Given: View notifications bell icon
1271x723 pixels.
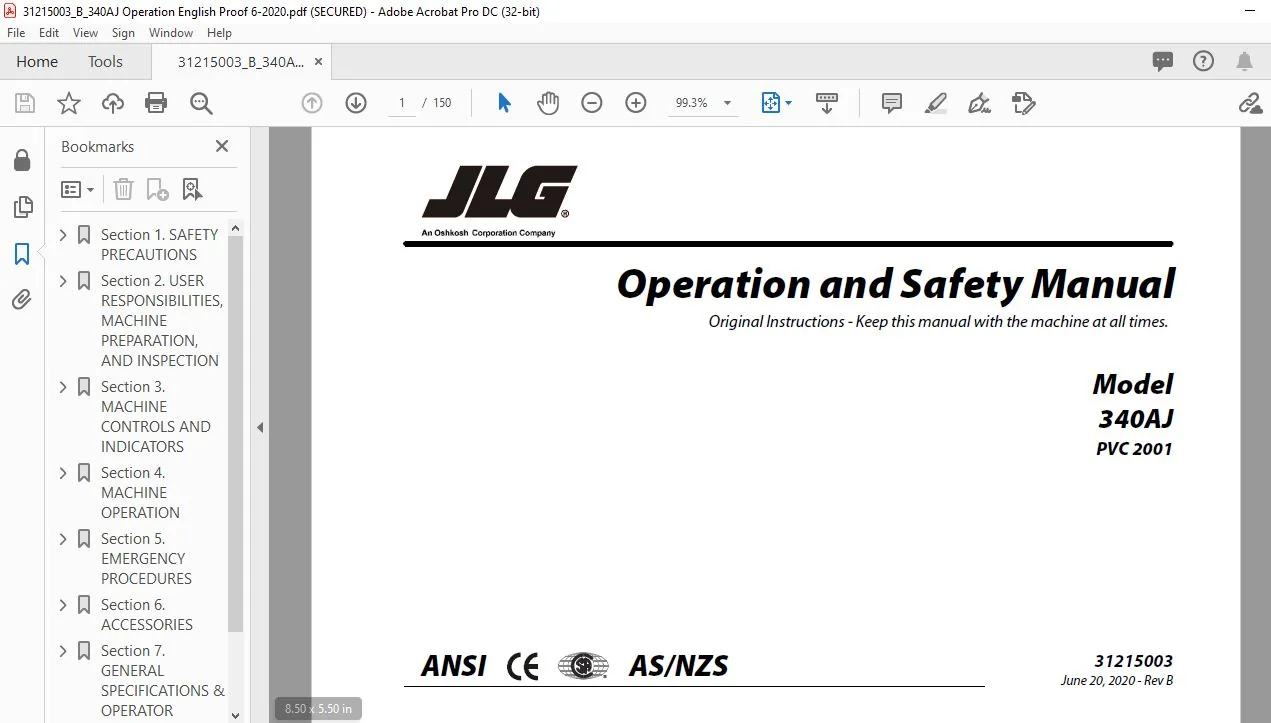Looking at the screenshot, I should pos(1244,61).
